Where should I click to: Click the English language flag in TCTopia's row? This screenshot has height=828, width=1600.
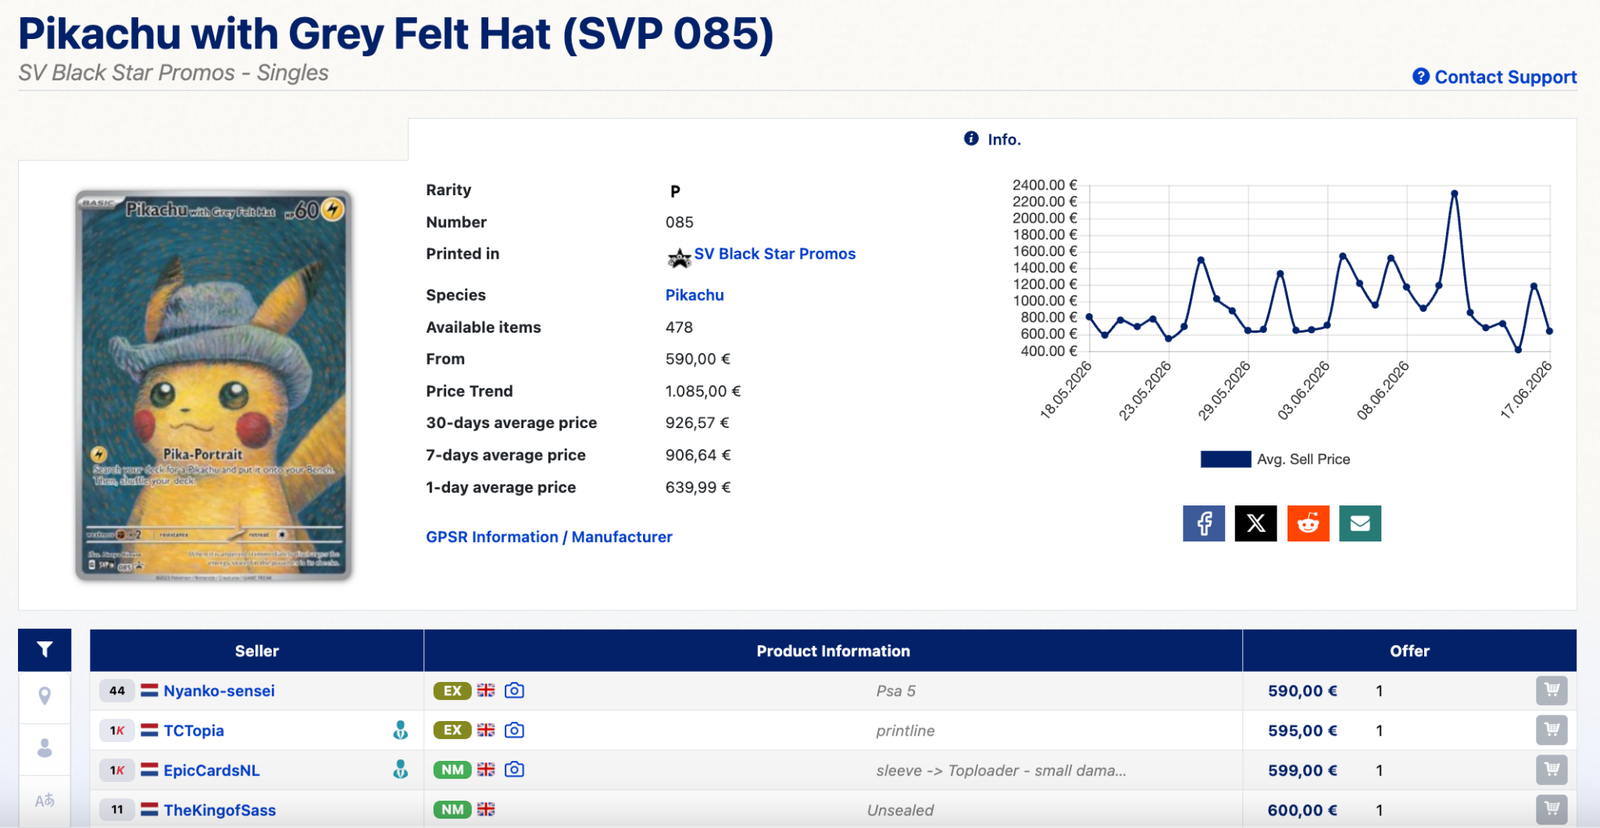click(x=486, y=730)
